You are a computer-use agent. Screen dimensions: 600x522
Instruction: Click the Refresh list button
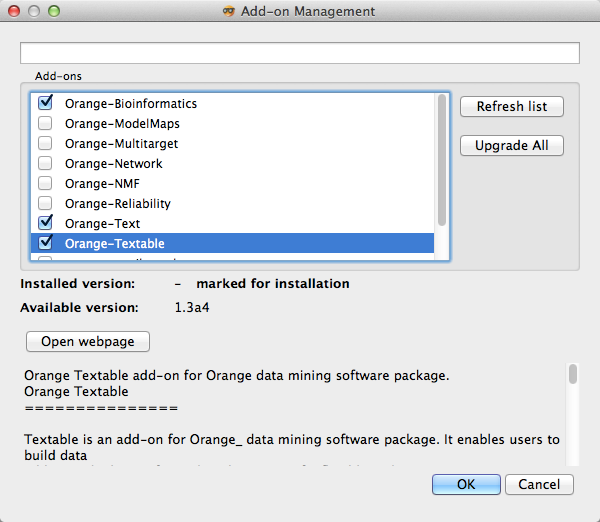pos(512,106)
